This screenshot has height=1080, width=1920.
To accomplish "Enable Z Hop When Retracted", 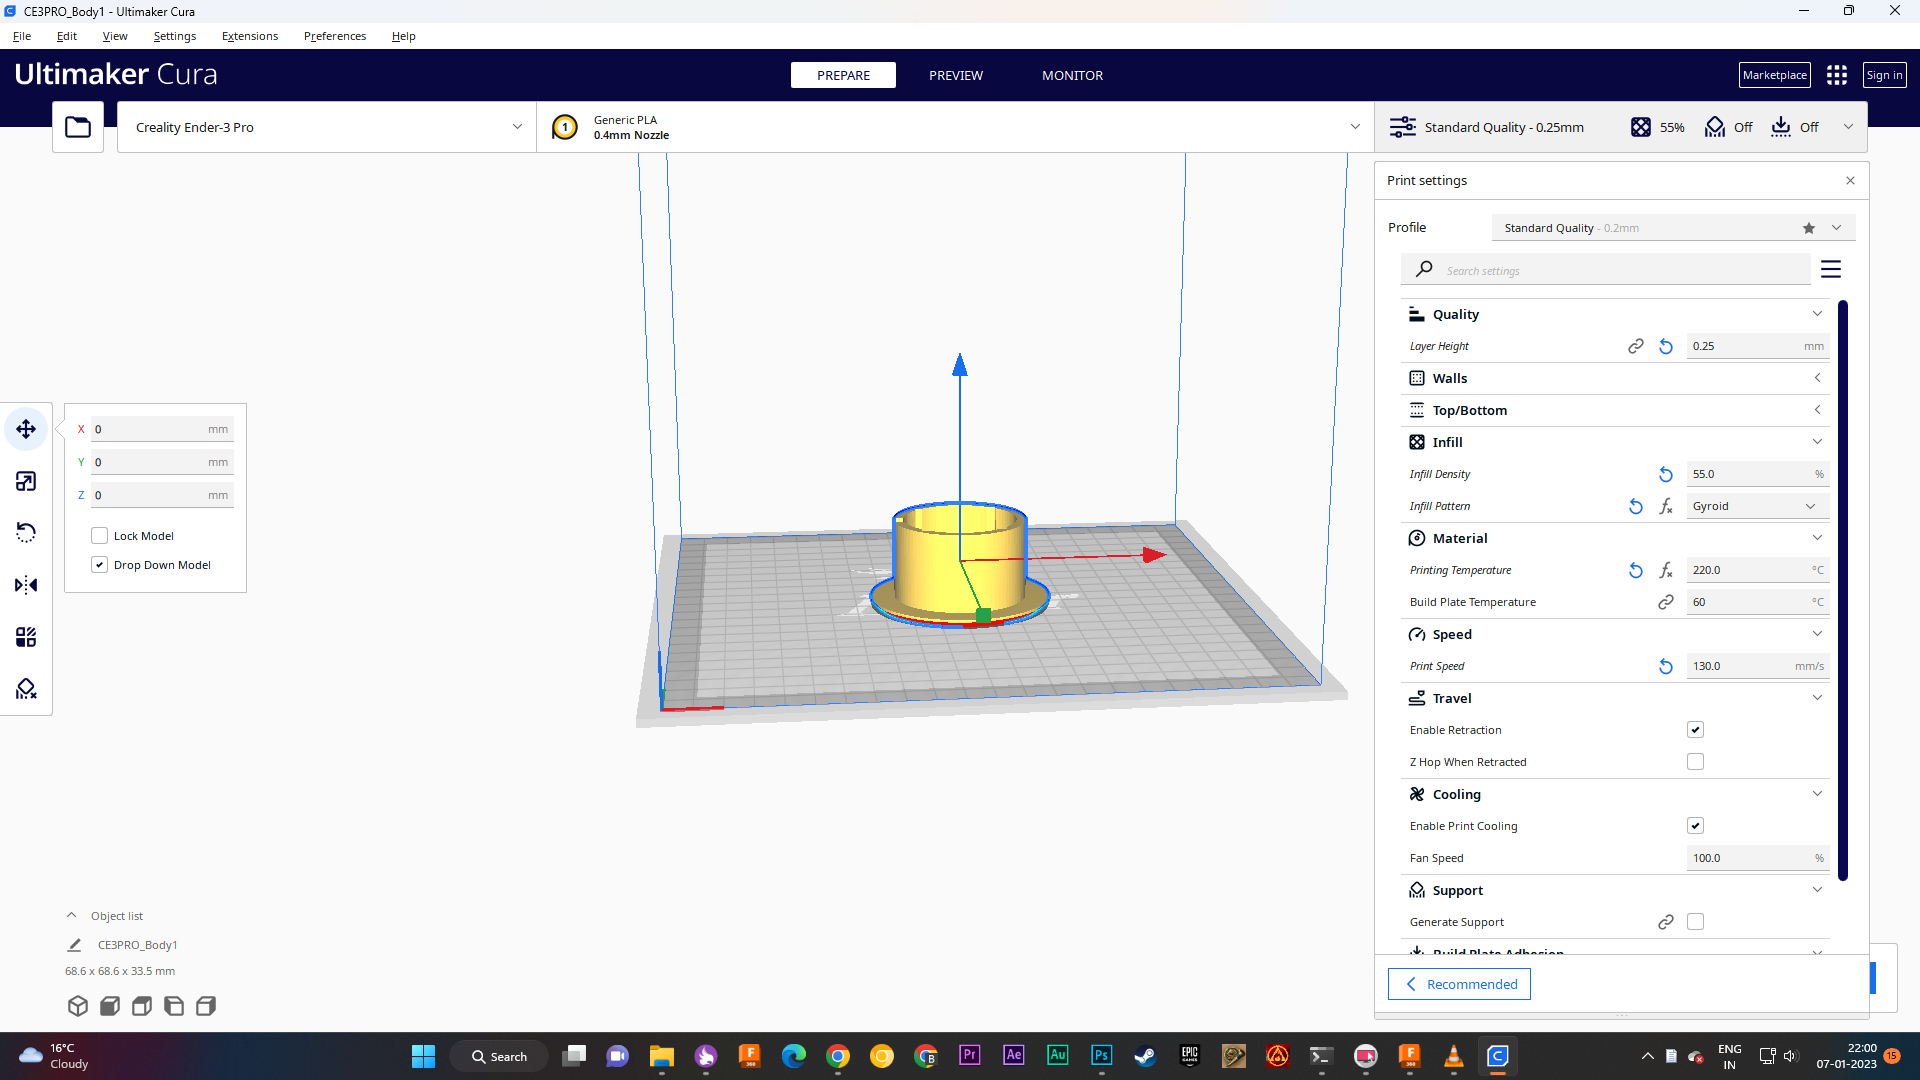I will (x=1695, y=761).
